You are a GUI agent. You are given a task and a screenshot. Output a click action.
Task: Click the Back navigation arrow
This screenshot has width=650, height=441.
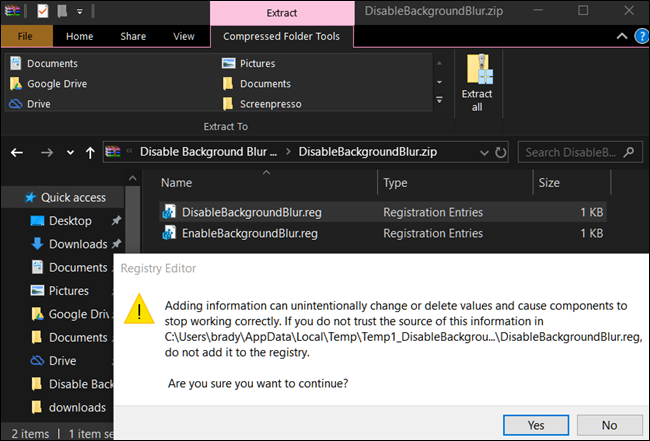(x=17, y=153)
